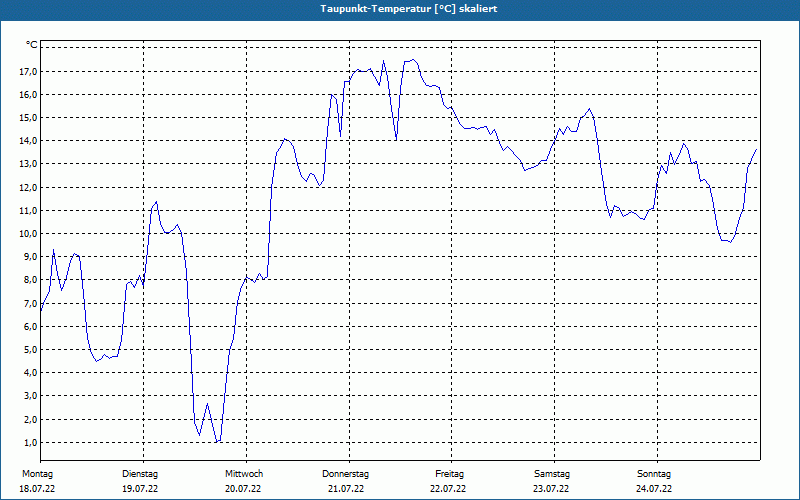Viewport: 800px width, 500px height.
Task: Select the 17,0 y-axis value
Action: coord(28,72)
